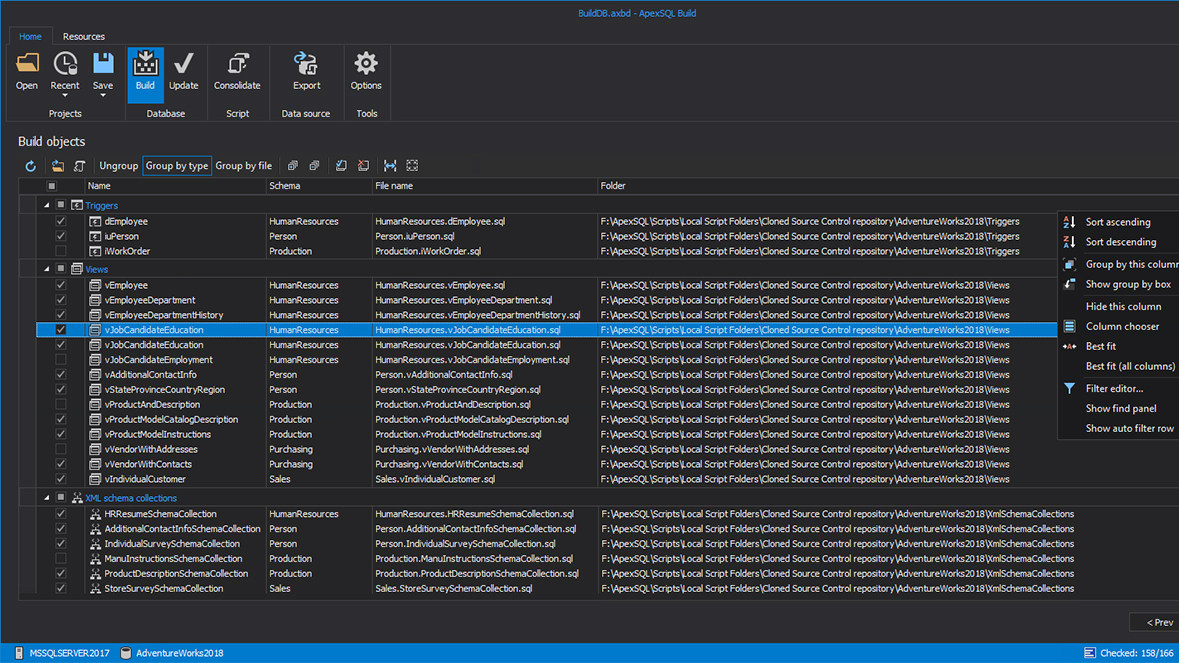1179x663 pixels.
Task: Click the full screen toggle toolbar icon
Action: (x=412, y=166)
